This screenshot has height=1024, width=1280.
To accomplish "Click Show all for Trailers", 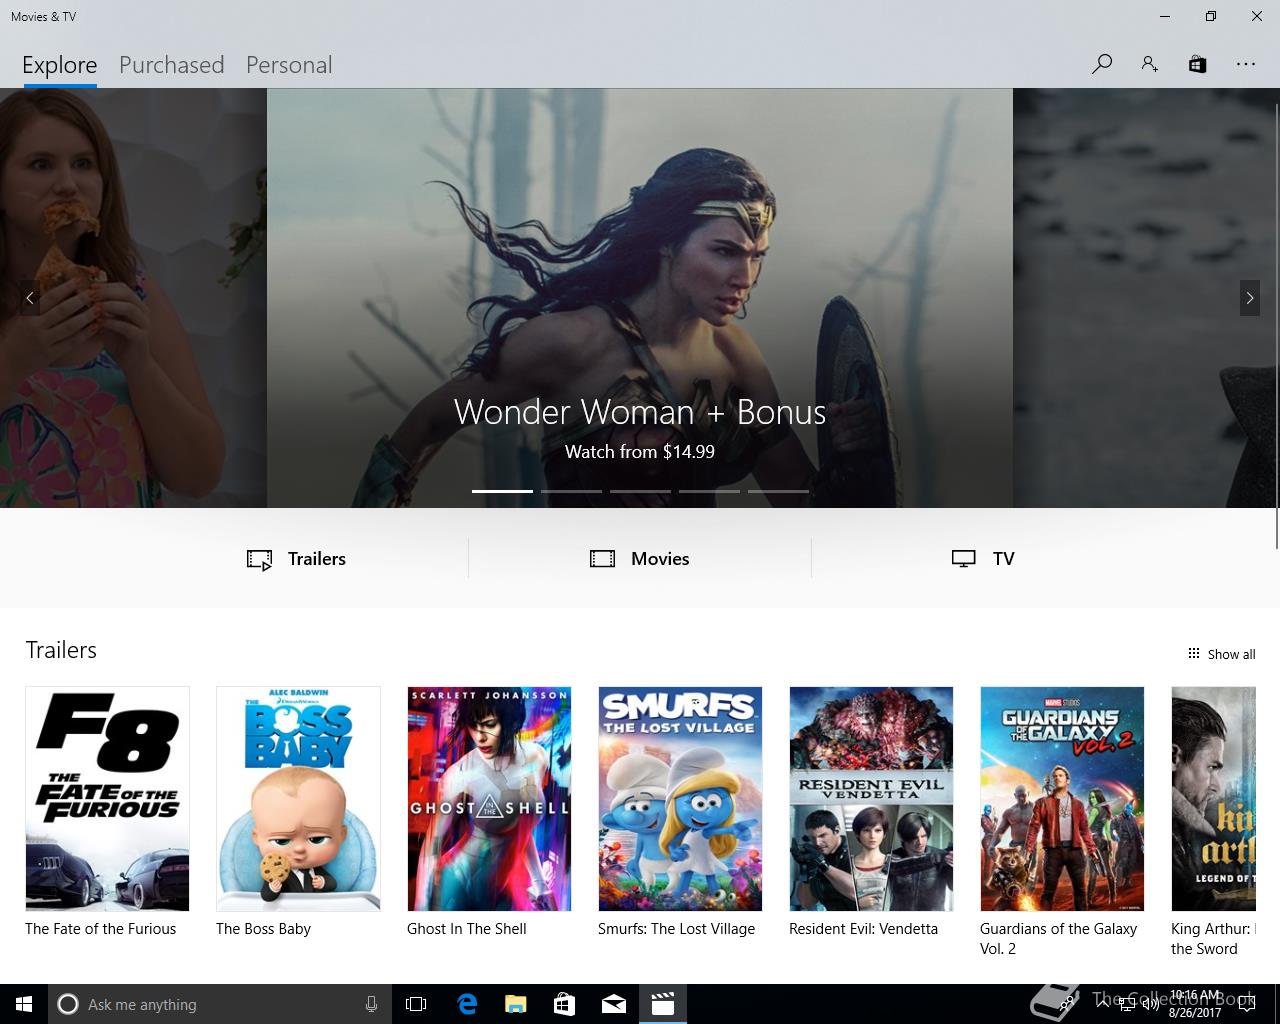I will (x=1221, y=654).
